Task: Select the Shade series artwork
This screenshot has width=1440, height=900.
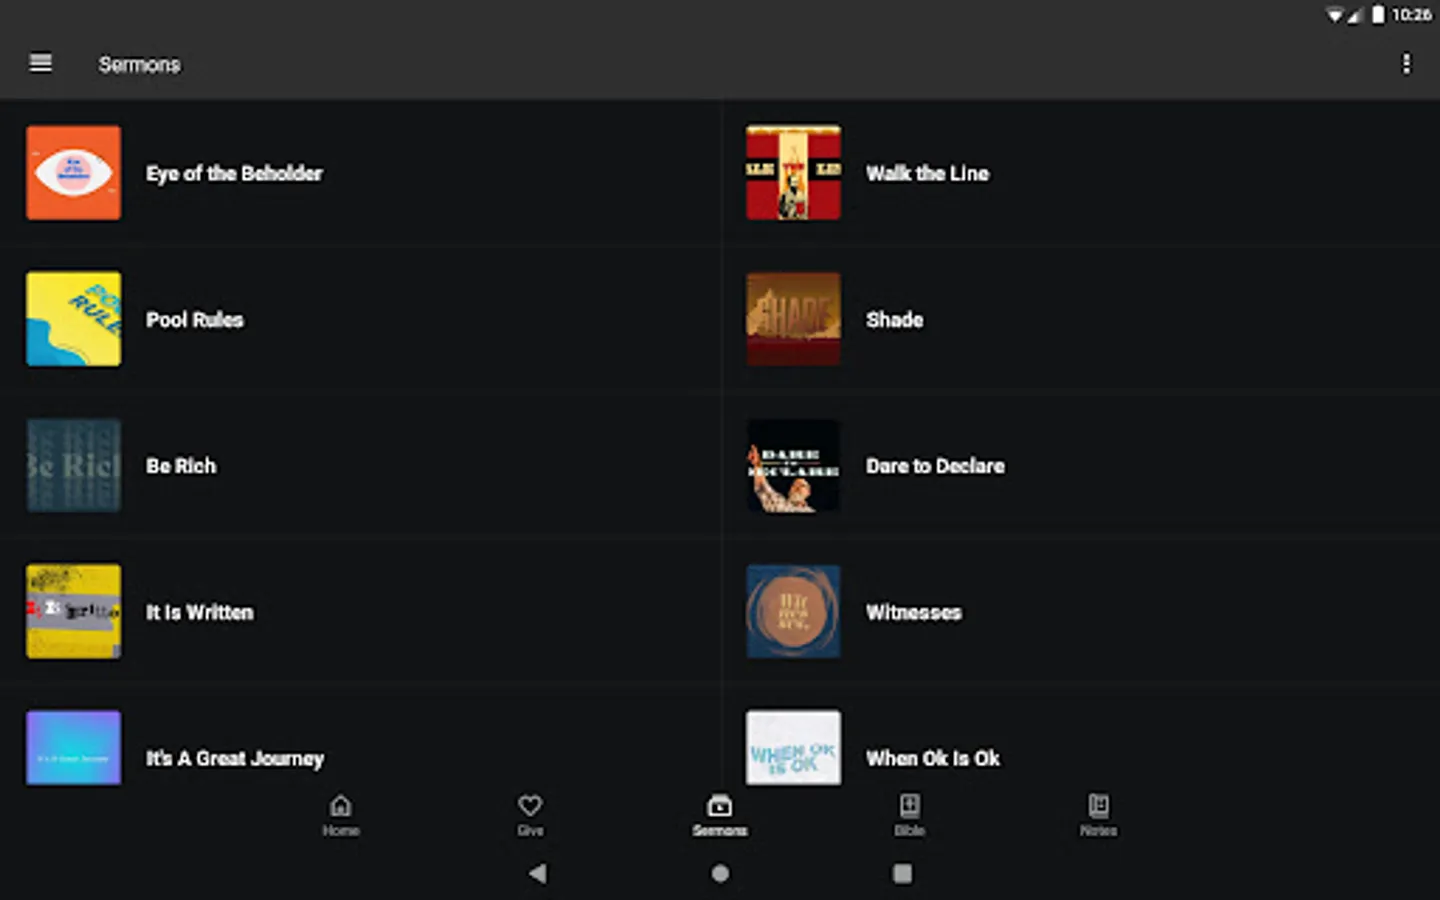Action: [793, 319]
